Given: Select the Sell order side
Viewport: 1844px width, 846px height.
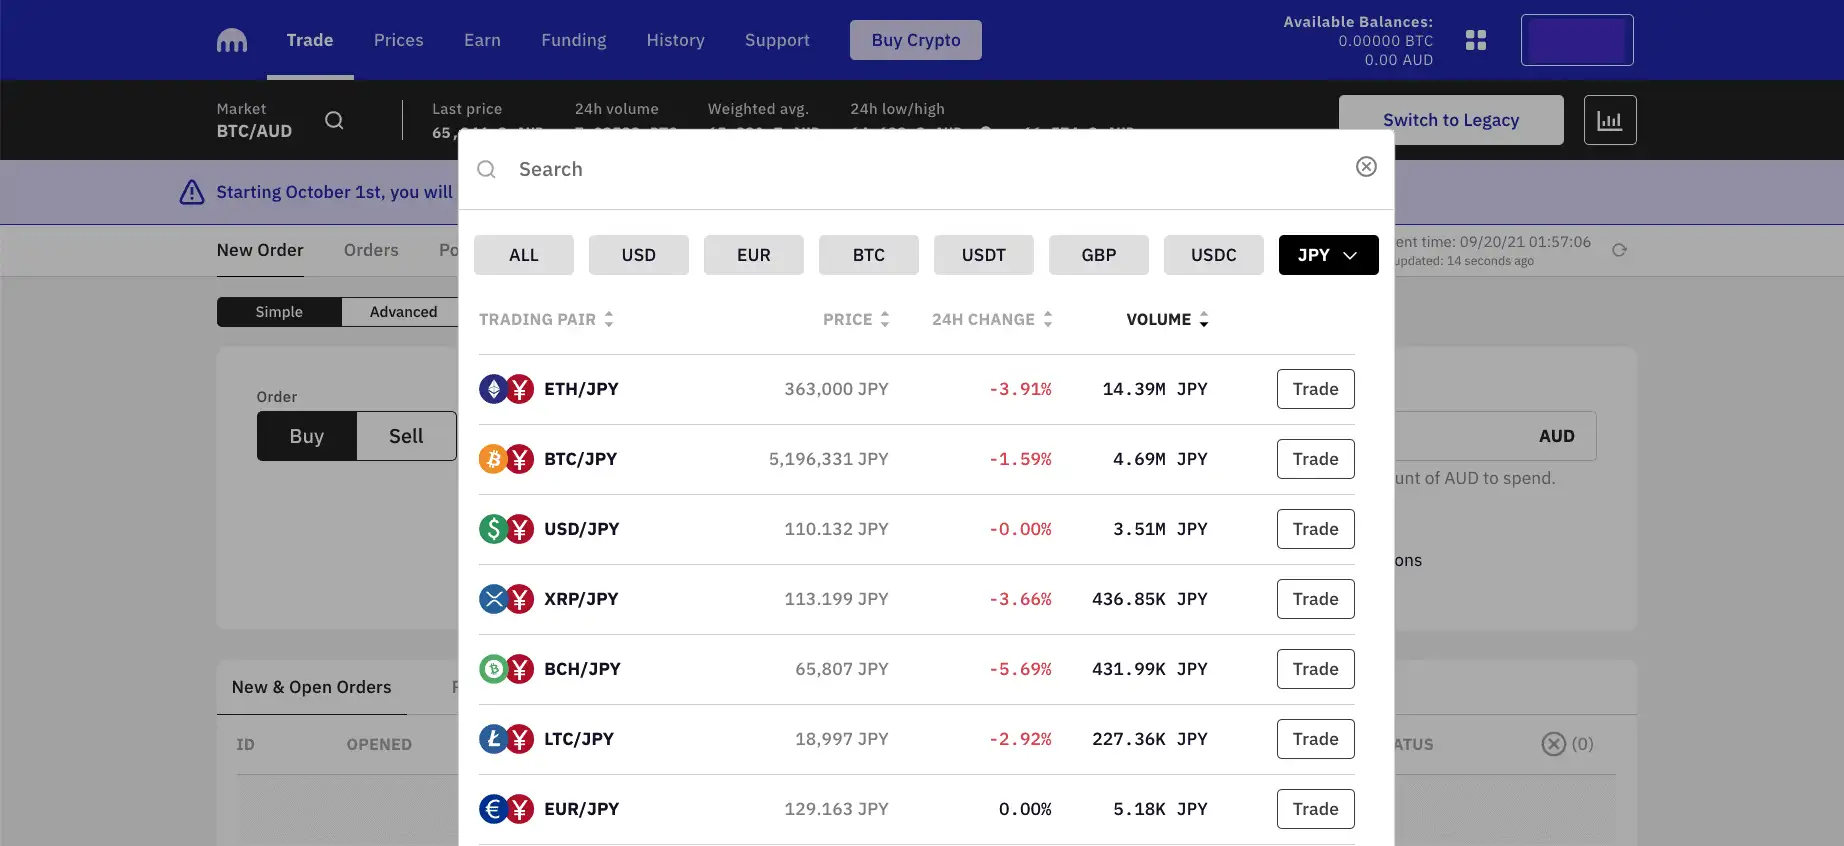Looking at the screenshot, I should tap(406, 436).
